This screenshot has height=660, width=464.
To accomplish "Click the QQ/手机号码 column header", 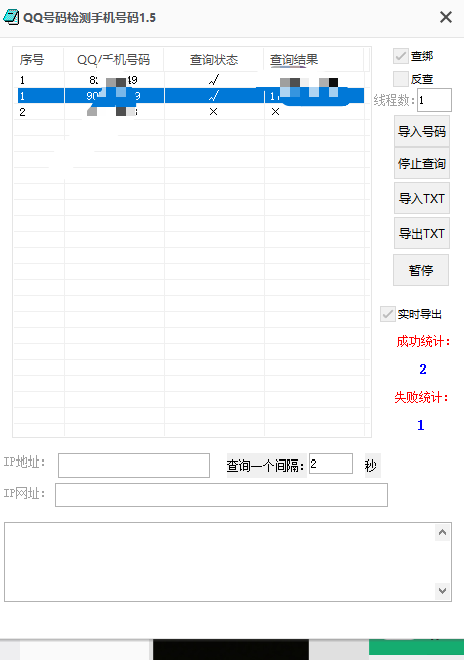I will (114, 59).
